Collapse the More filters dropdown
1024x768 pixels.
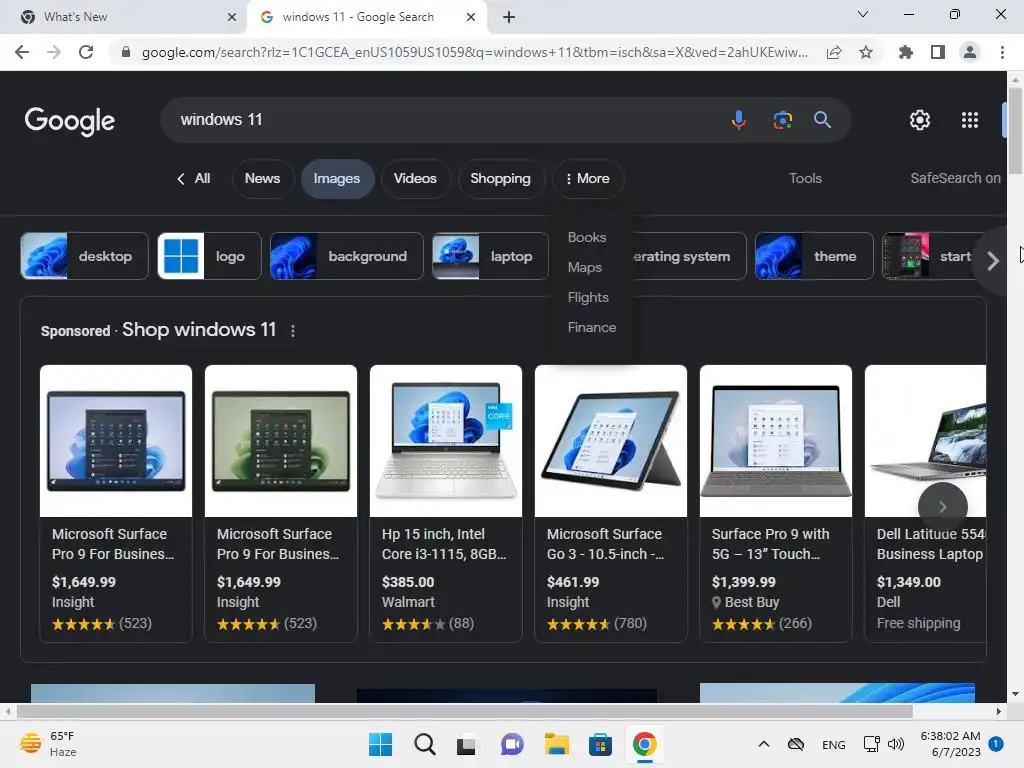(x=588, y=178)
